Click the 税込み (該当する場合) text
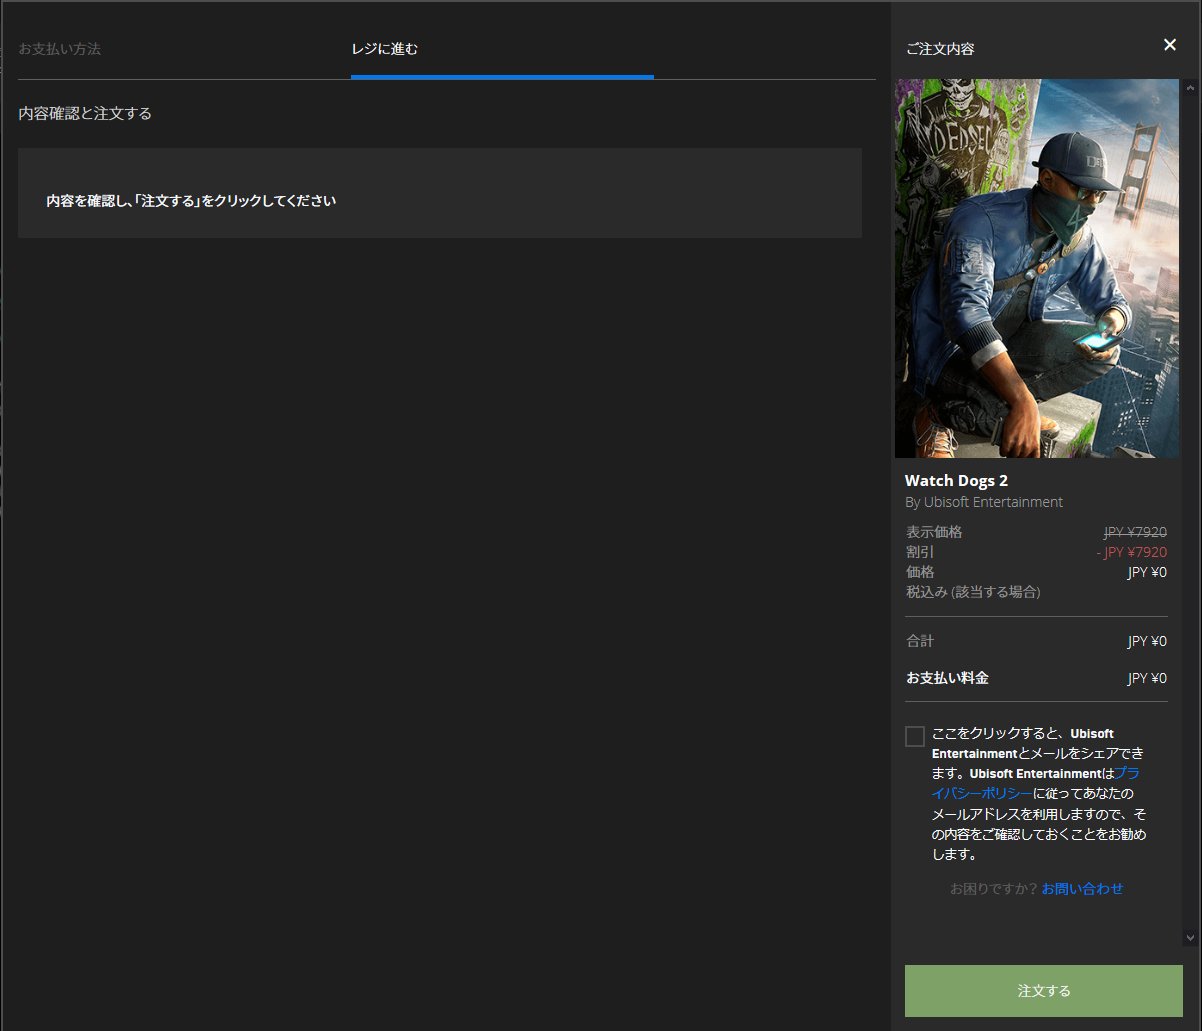Viewport: 1202px width, 1031px height. (973, 592)
